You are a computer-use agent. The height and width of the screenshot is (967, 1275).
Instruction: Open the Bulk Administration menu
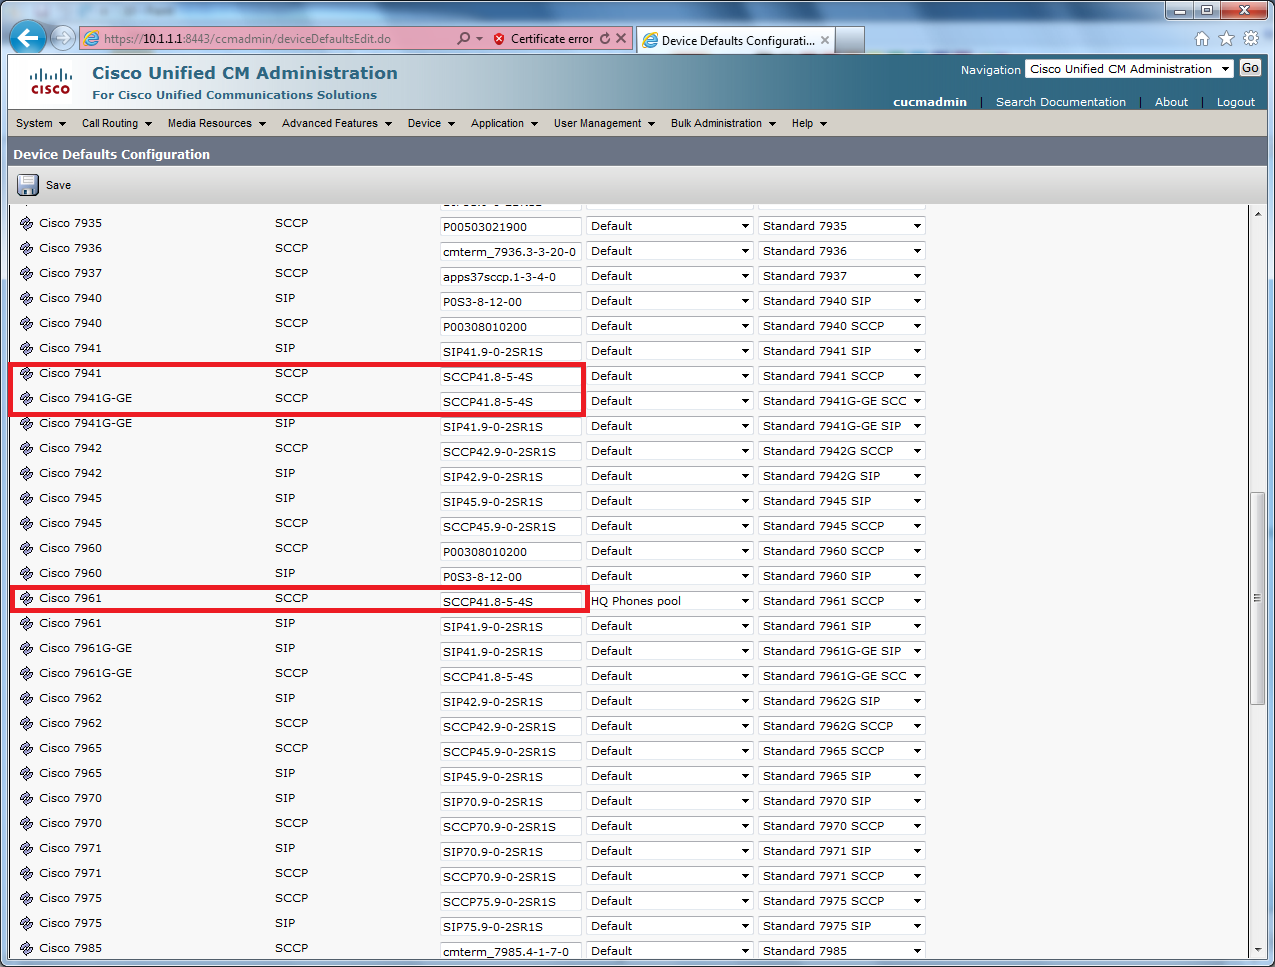[x=716, y=123]
